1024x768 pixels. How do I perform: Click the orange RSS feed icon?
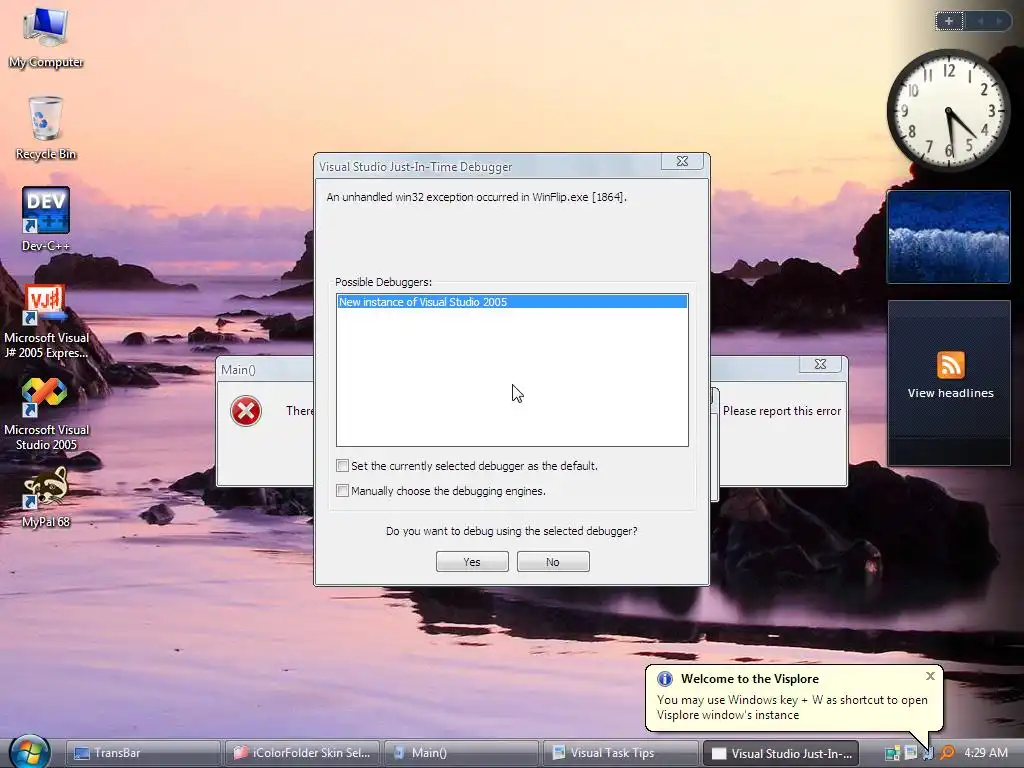click(950, 364)
